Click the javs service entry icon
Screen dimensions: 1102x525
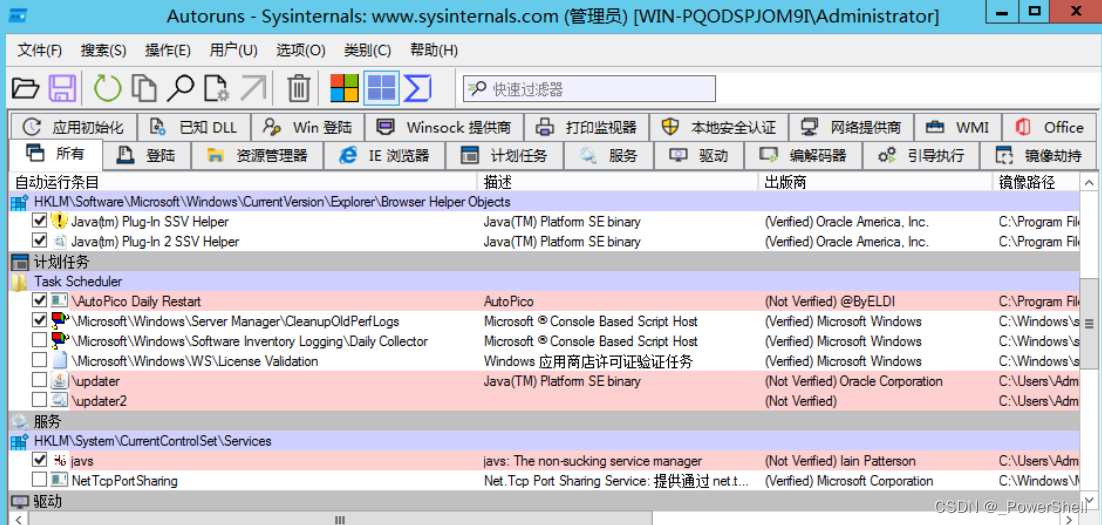click(x=59, y=461)
